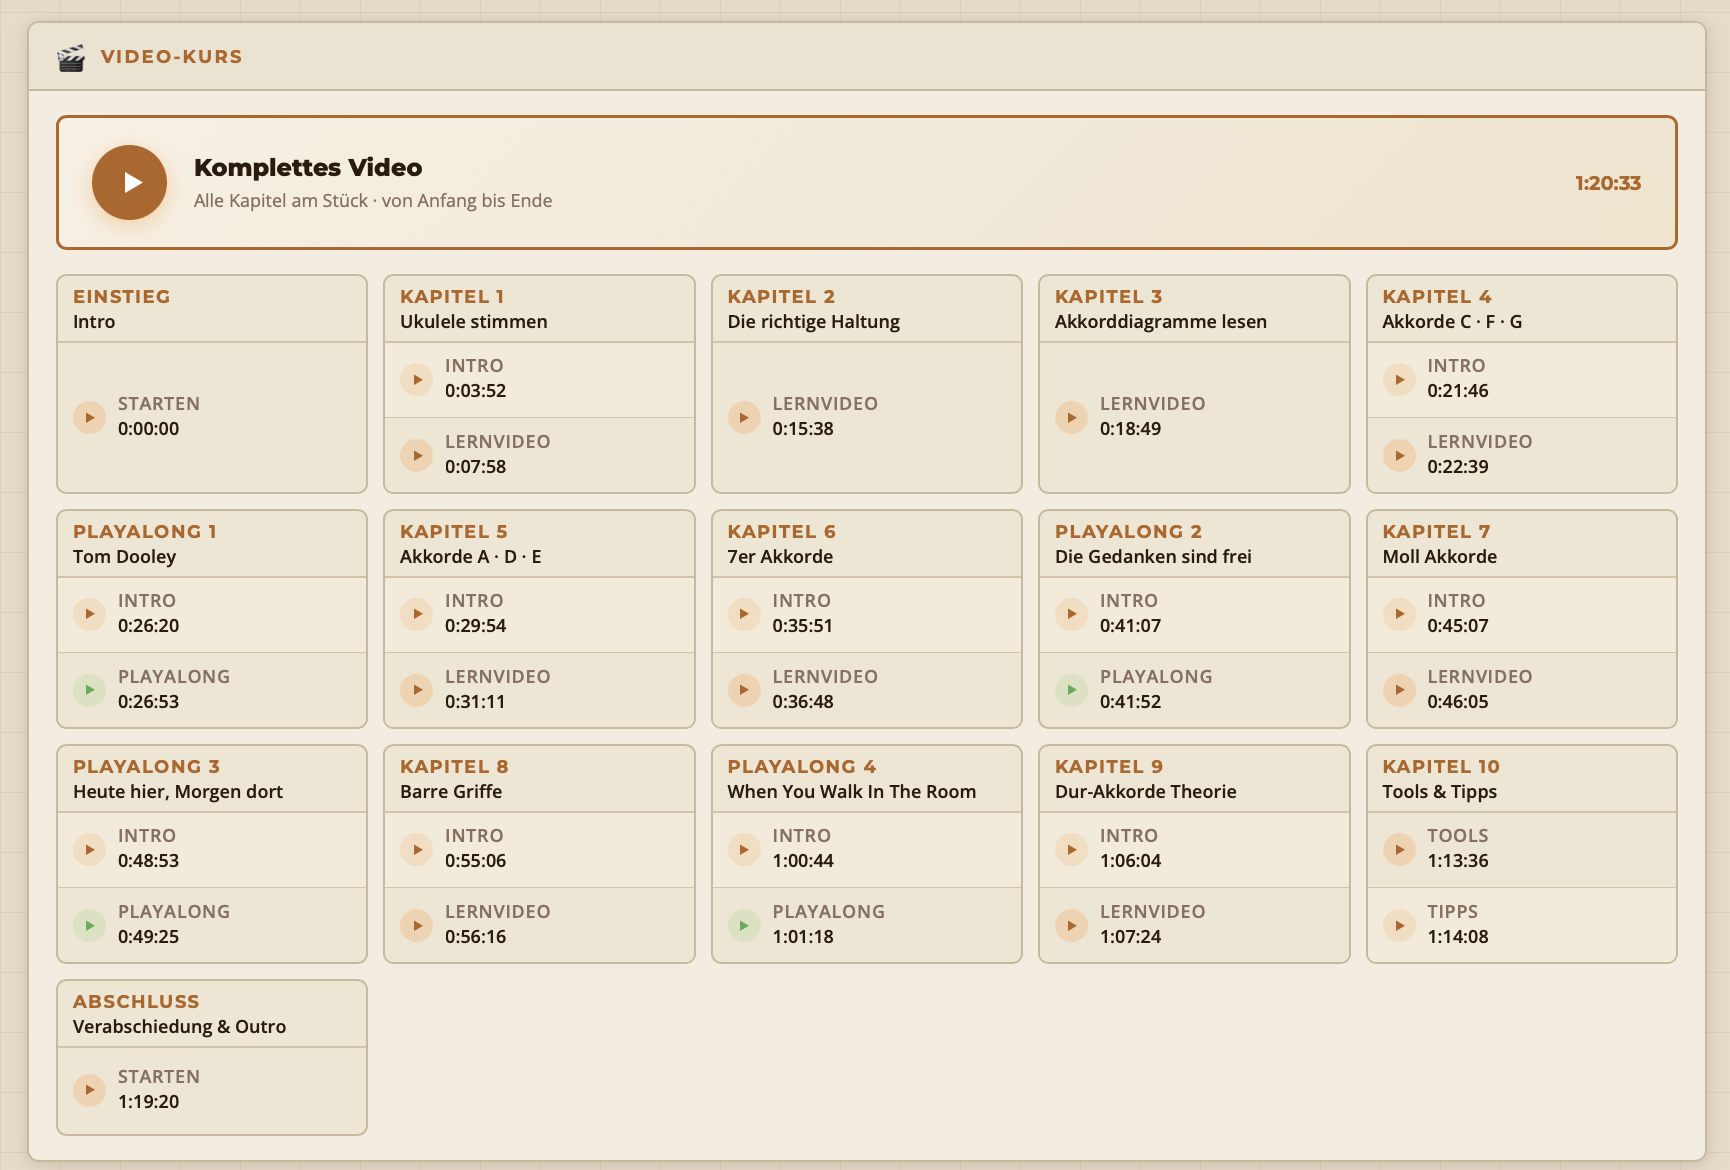Play Dur-Akkorde Theorie Intro at 1:06:04
This screenshot has width=1730, height=1170.
pos(1071,849)
